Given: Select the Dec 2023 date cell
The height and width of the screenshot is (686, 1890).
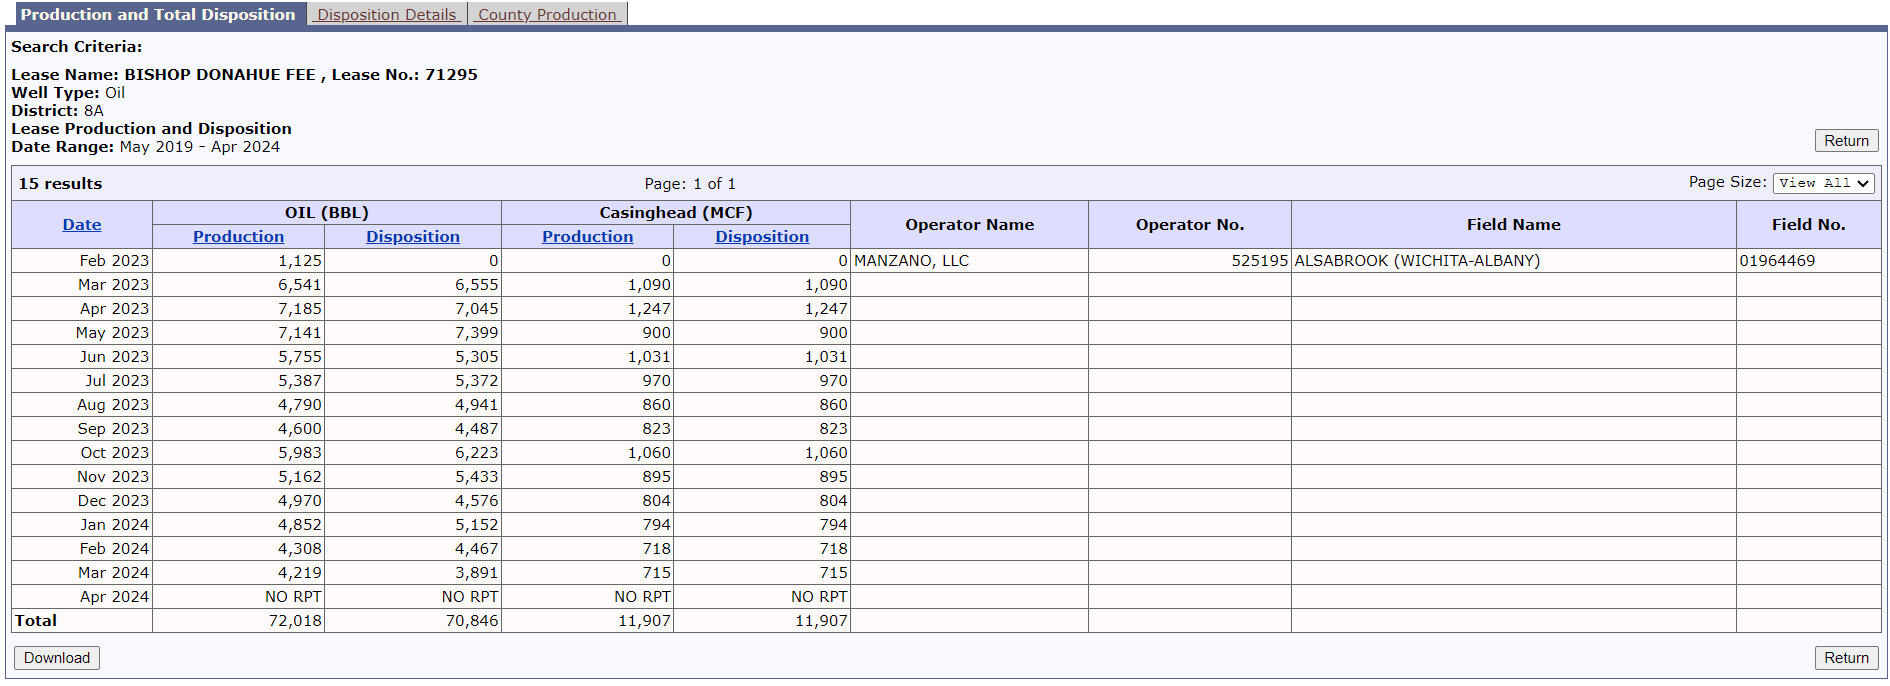Looking at the screenshot, I should (x=82, y=501).
